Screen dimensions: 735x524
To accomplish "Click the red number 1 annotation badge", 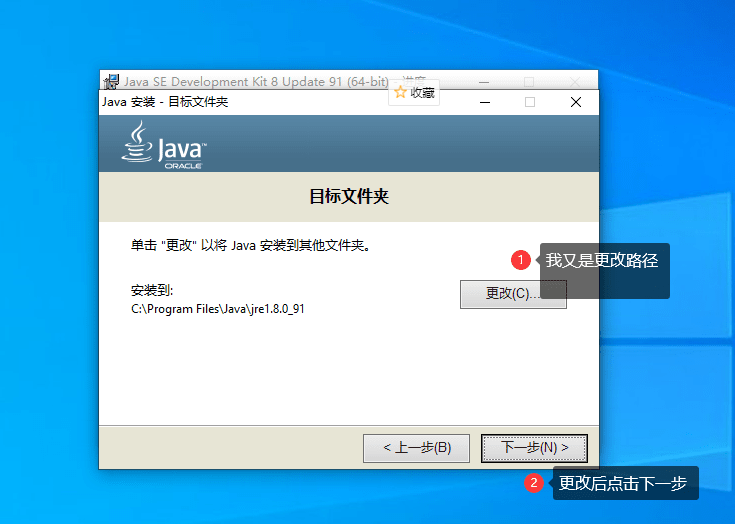I will coord(520,260).
